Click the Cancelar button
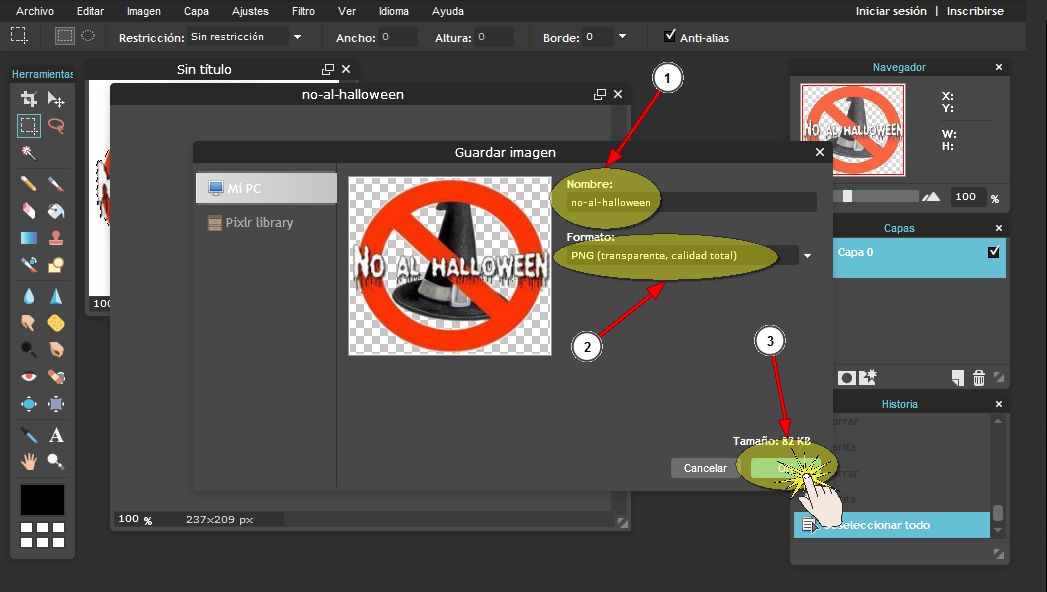The width and height of the screenshot is (1047, 592). pyautogui.click(x=705, y=468)
